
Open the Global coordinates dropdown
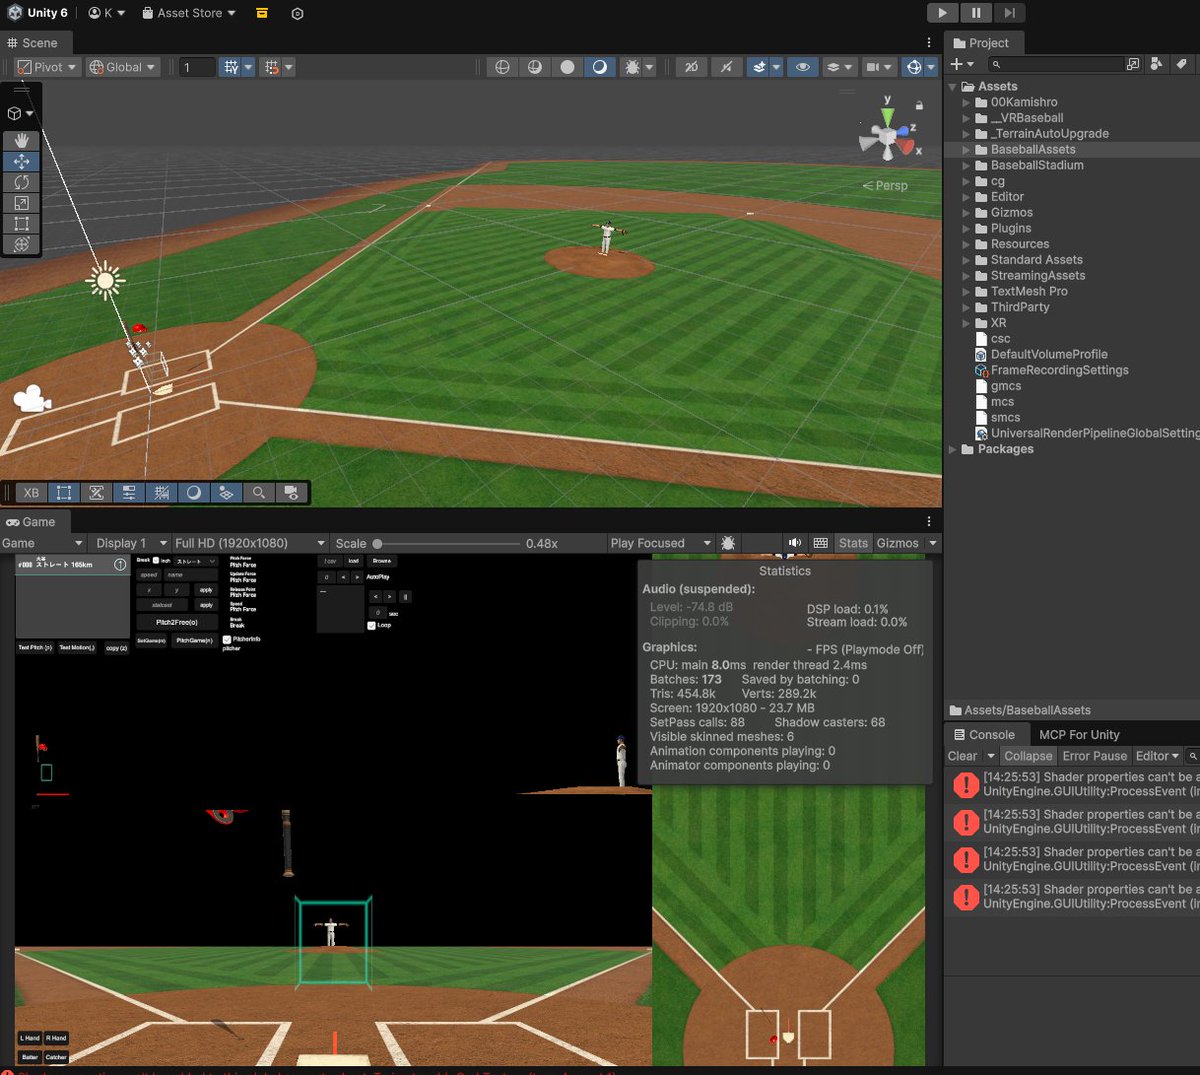[x=123, y=67]
